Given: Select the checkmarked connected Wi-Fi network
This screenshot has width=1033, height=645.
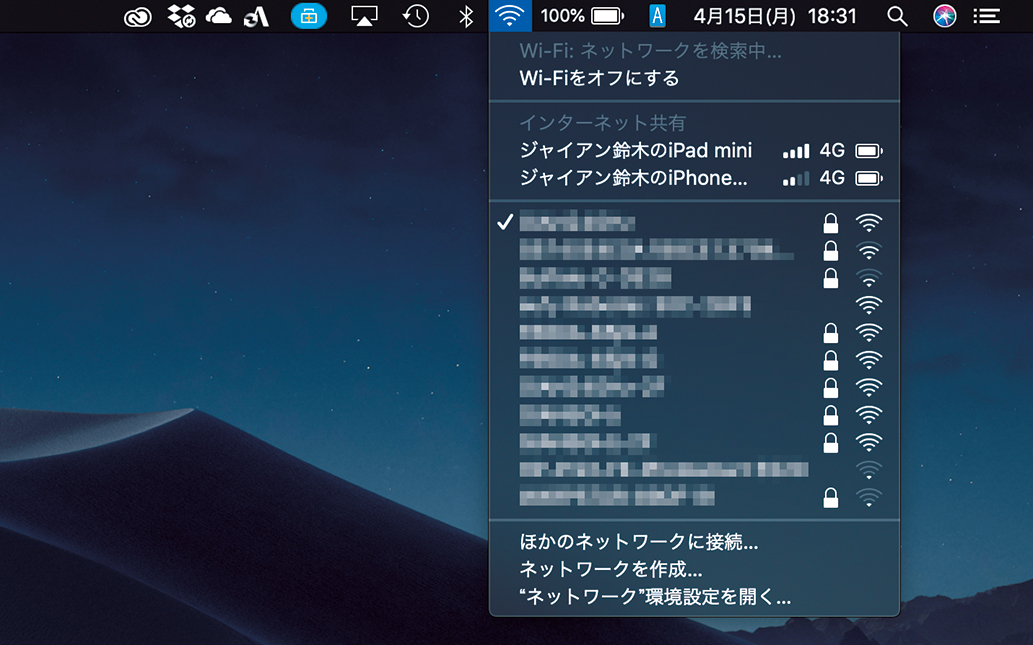Looking at the screenshot, I should [x=578, y=222].
